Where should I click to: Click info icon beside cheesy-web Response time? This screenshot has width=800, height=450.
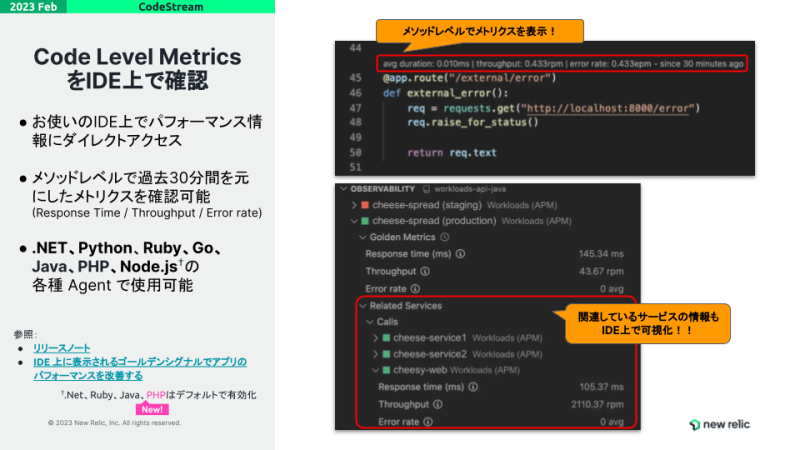click(x=473, y=387)
